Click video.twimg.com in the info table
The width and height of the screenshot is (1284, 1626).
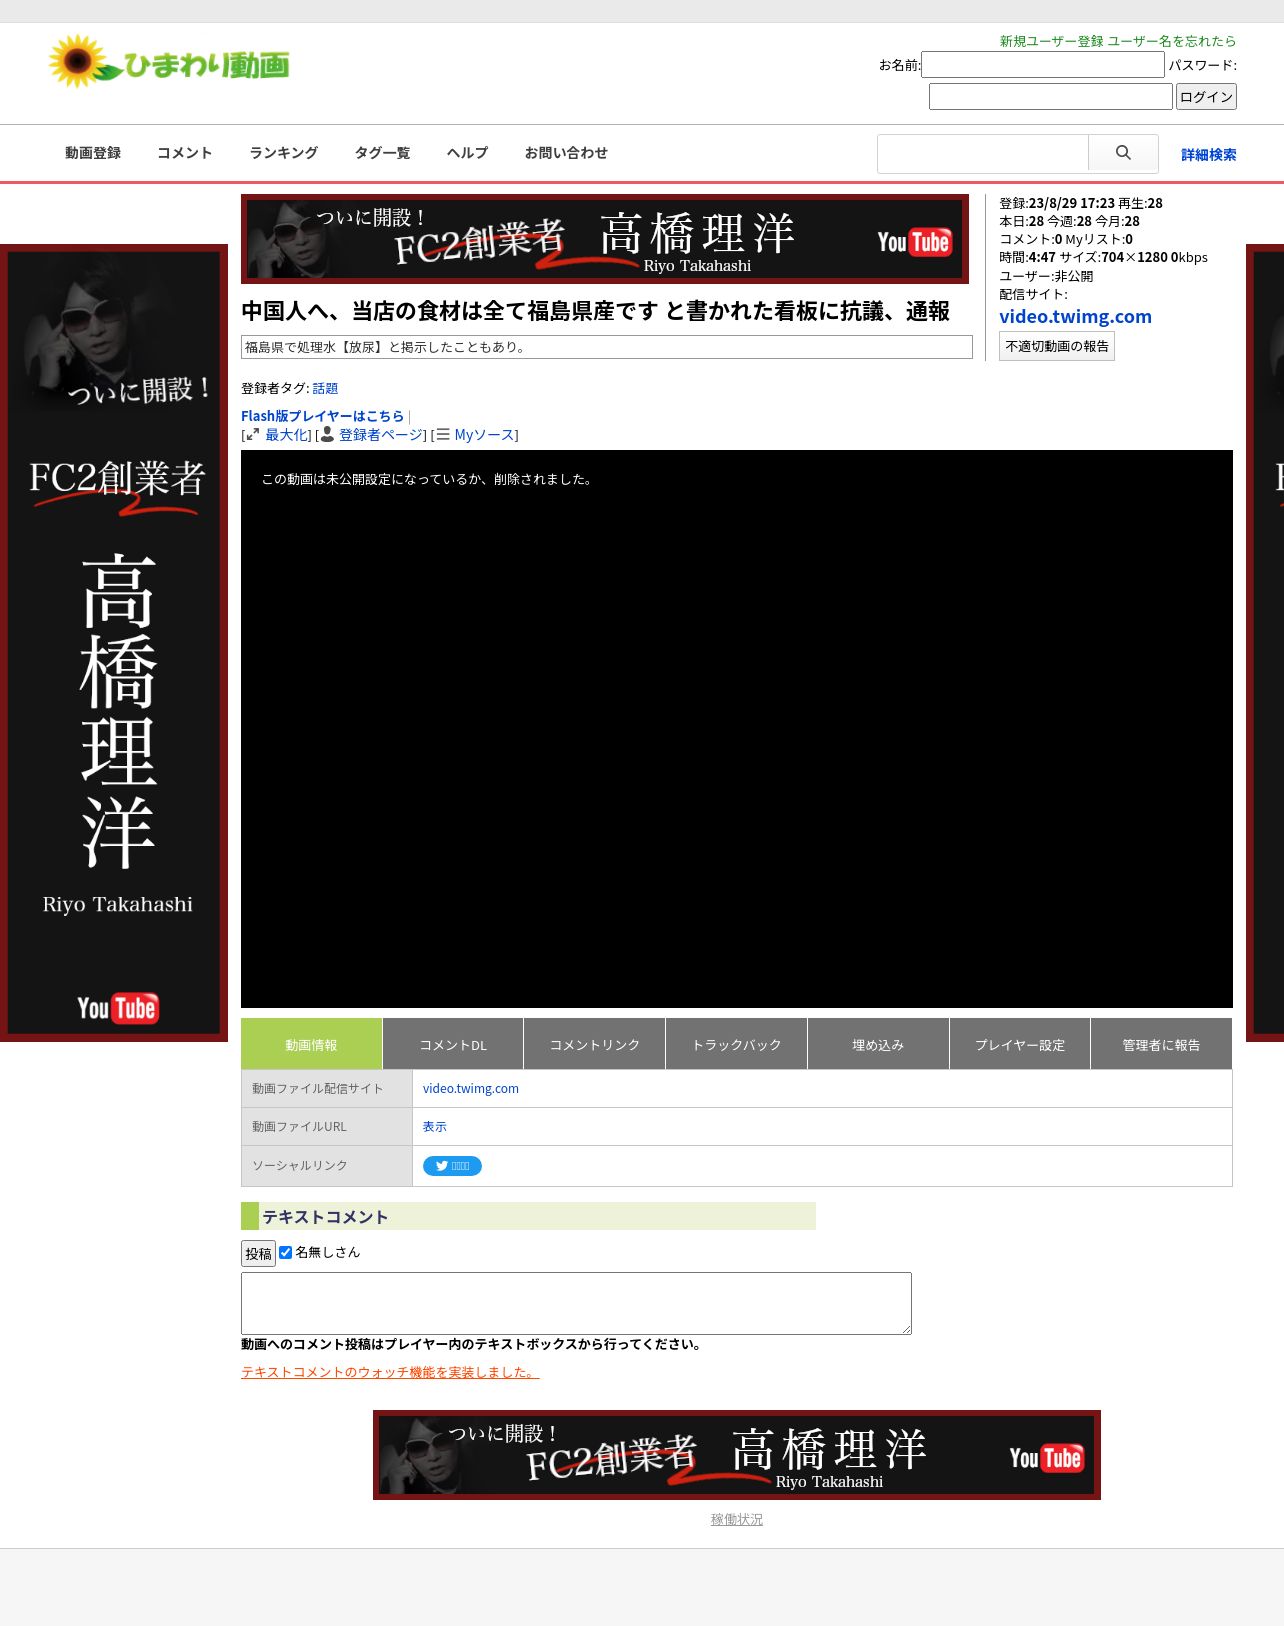pyautogui.click(x=471, y=1088)
